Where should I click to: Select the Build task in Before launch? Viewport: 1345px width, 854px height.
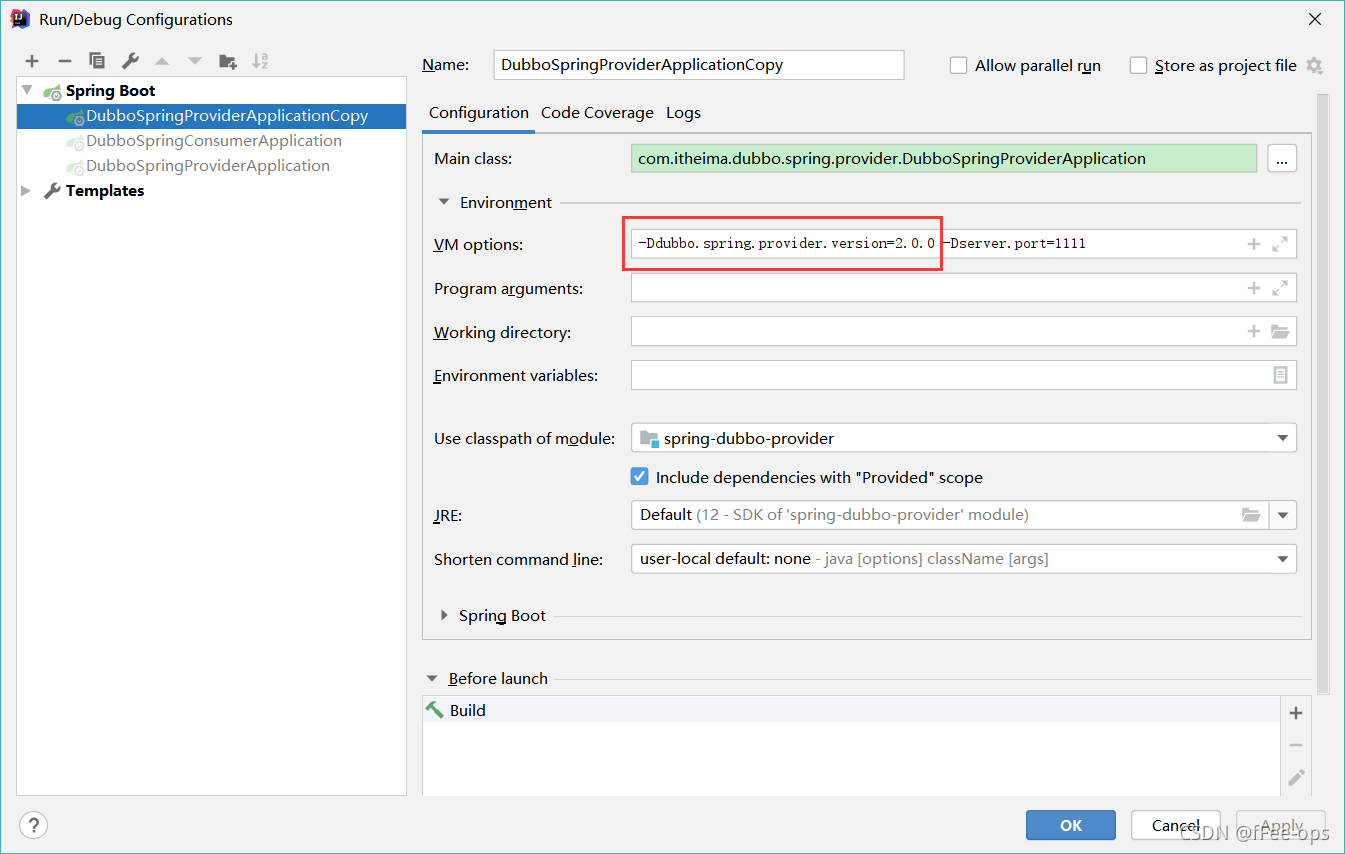(x=851, y=710)
